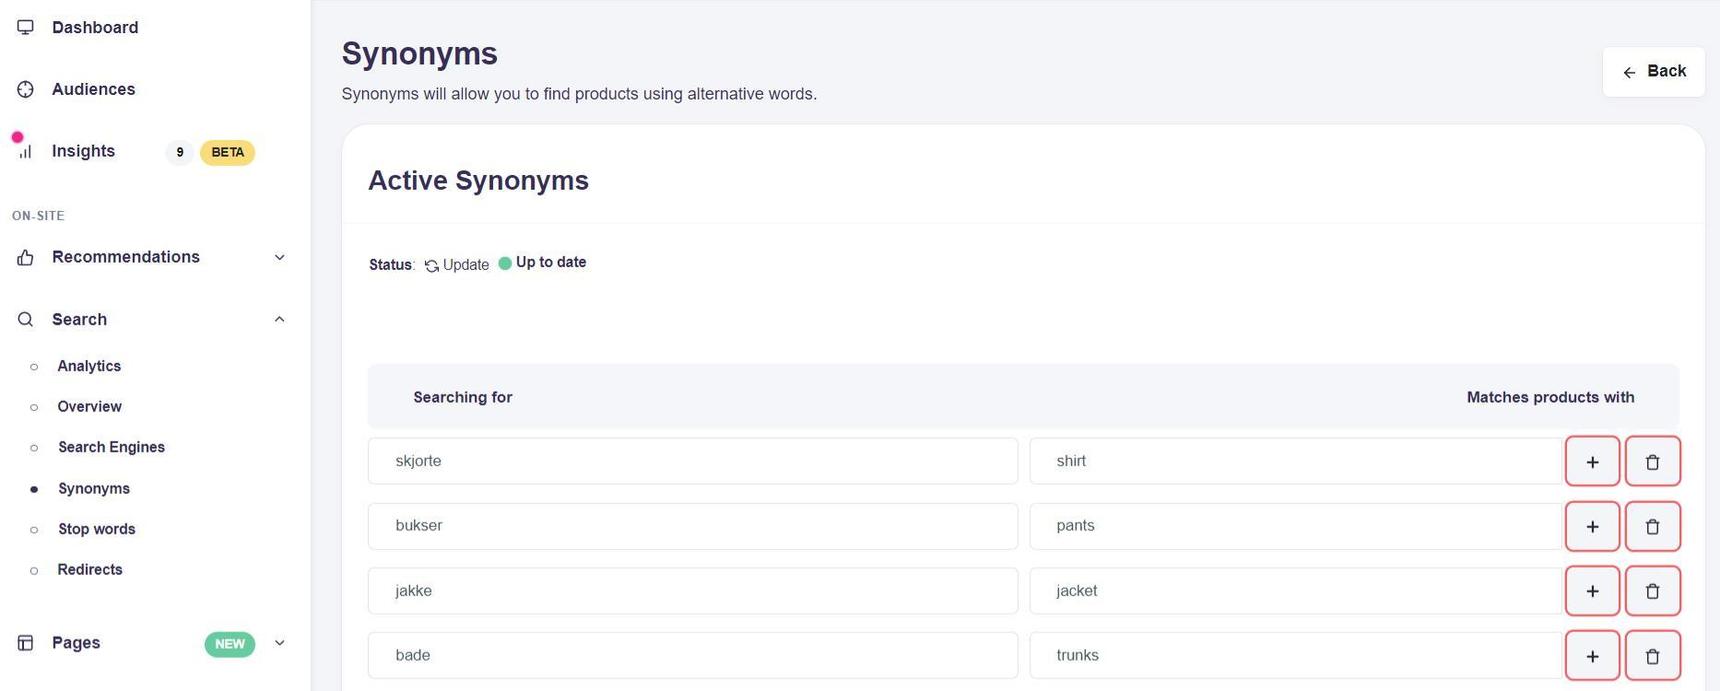
Task: Delete the bade synonym with trash icon
Action: pyautogui.click(x=1652, y=656)
